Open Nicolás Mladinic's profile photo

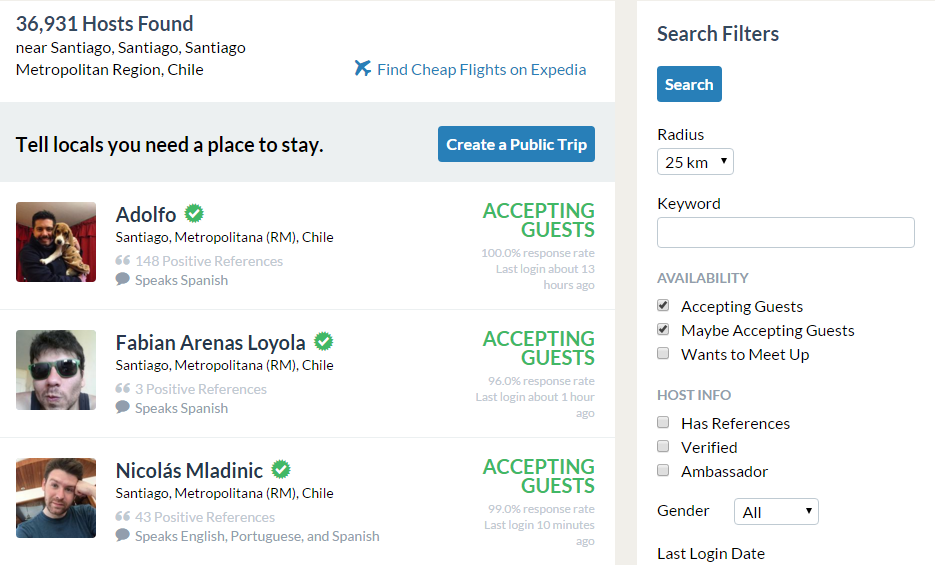pyautogui.click(x=56, y=498)
